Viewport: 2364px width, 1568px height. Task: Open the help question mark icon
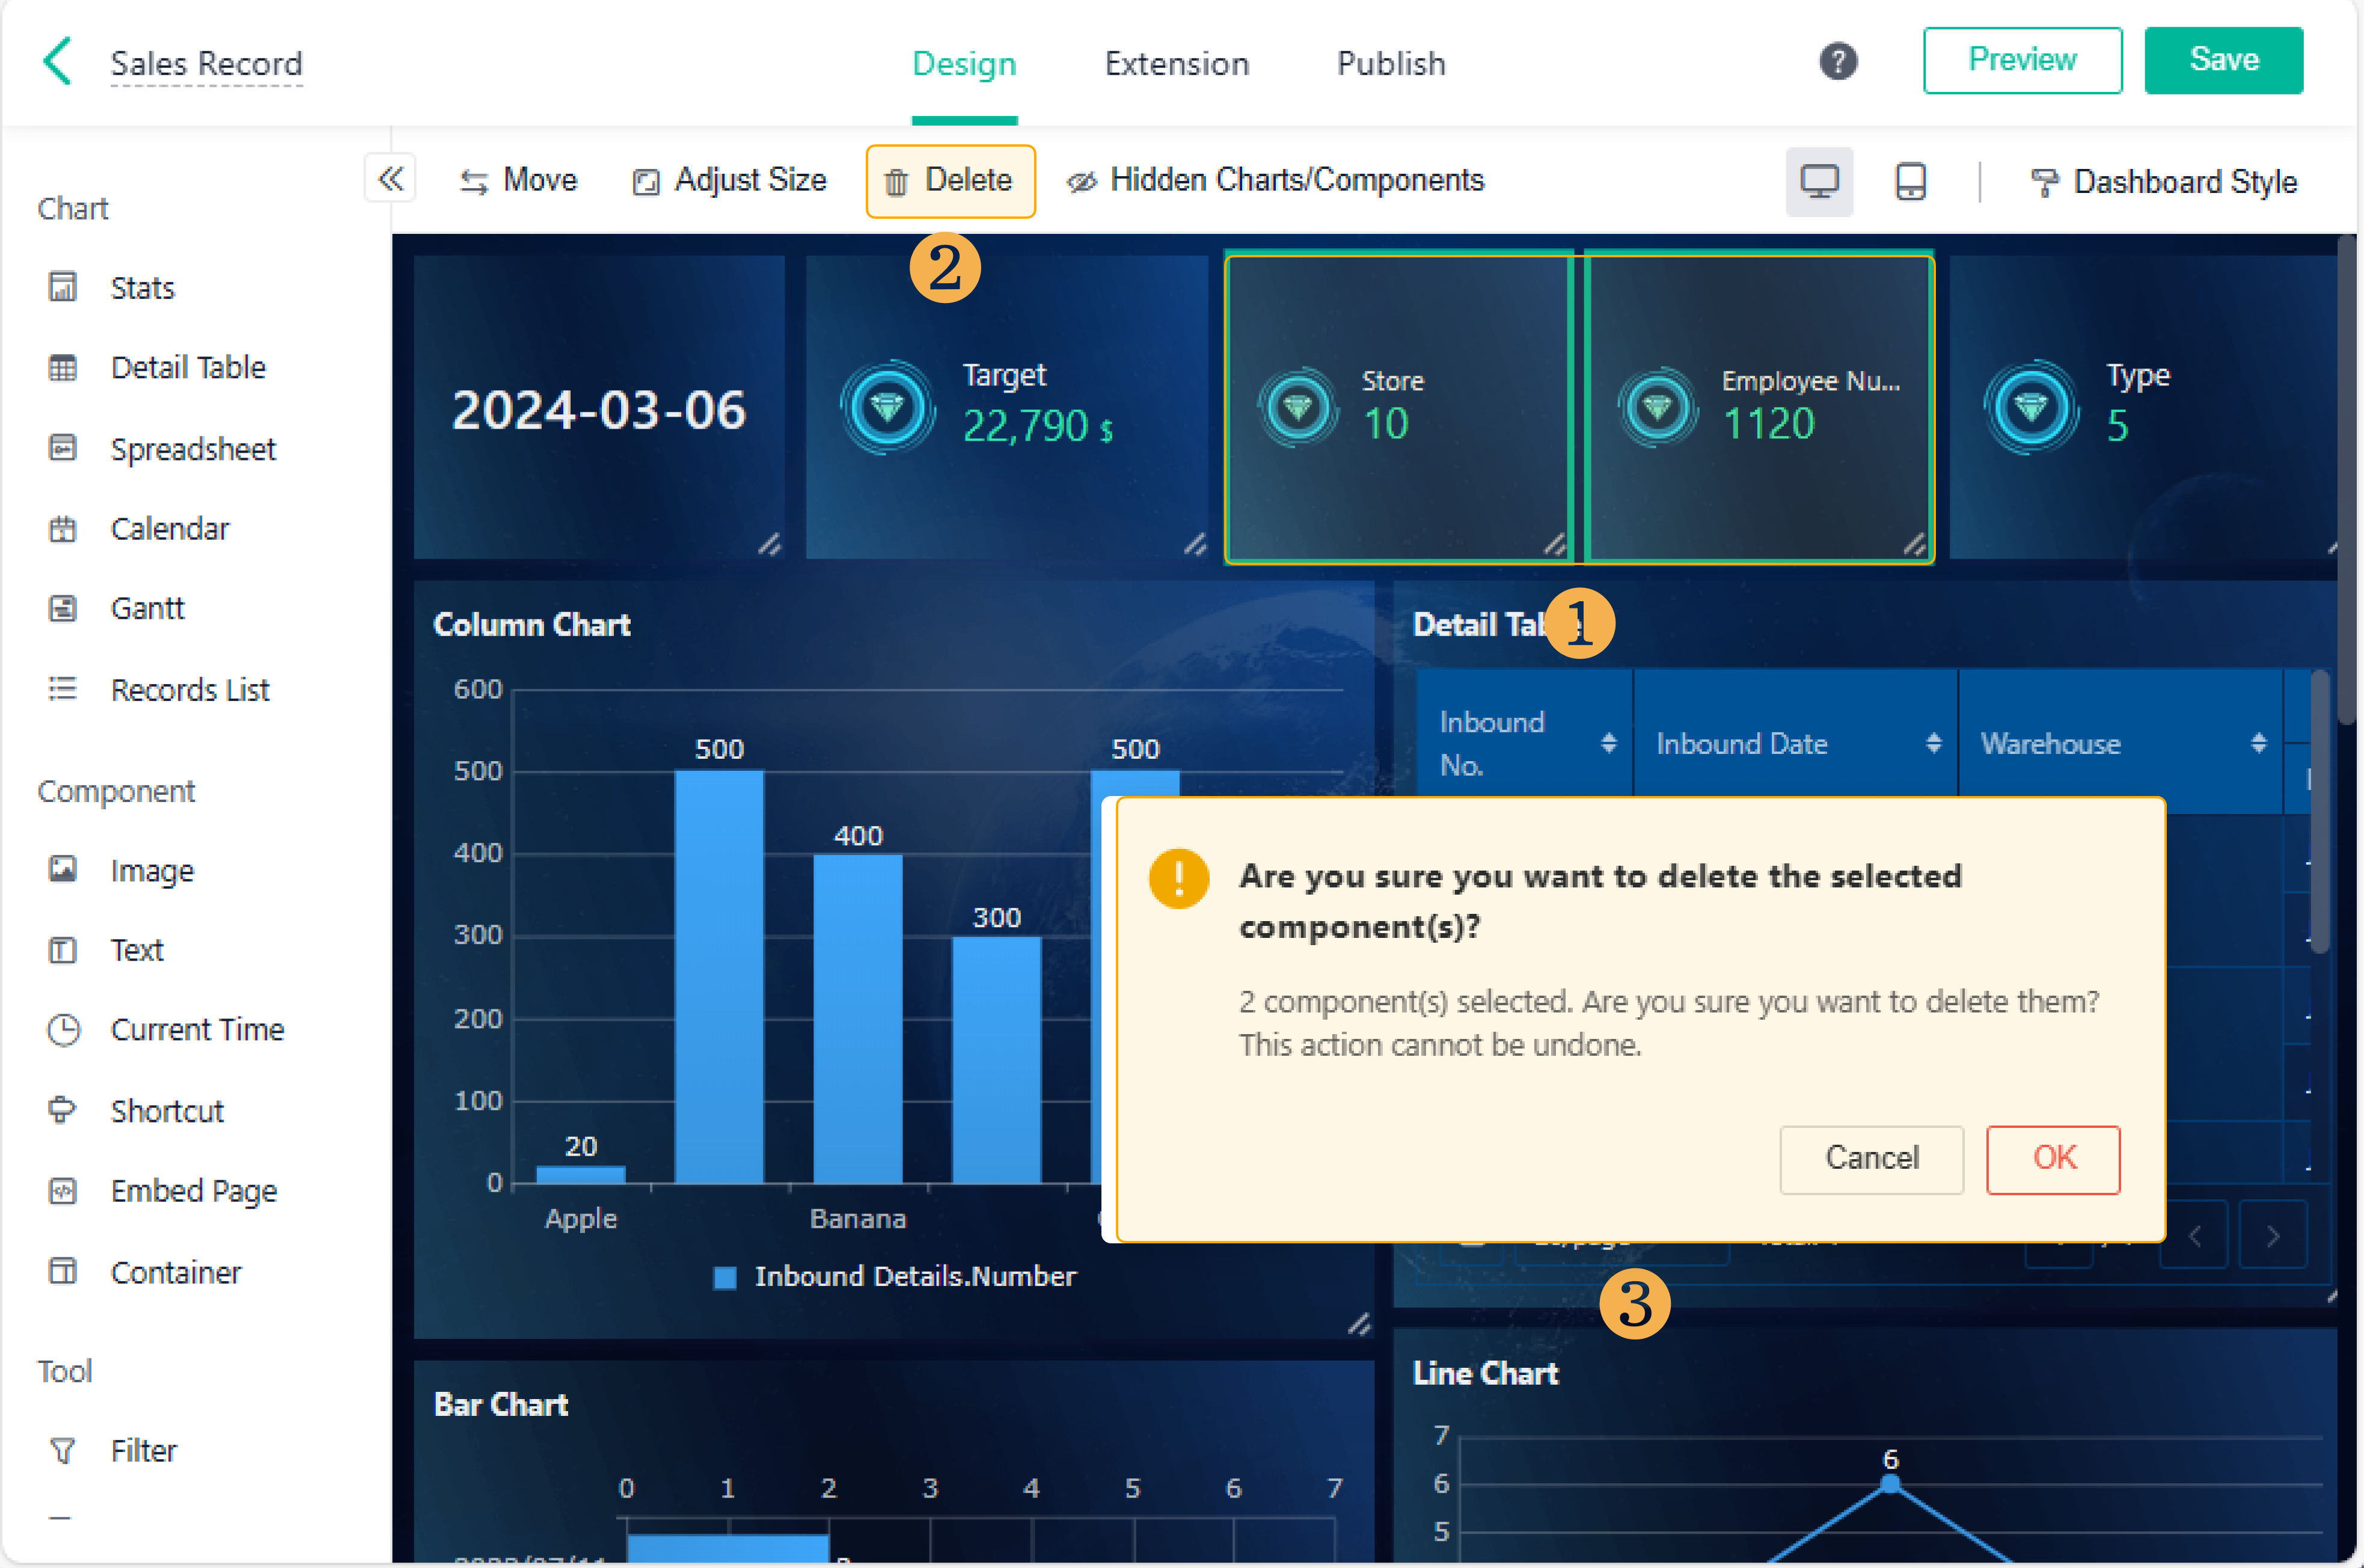(x=1837, y=62)
